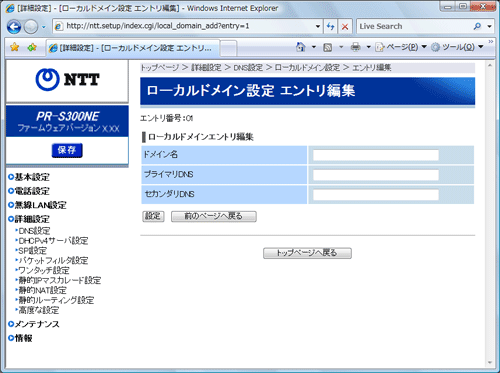Click the RSS feeds icon
This screenshot has height=373, width=500.
tap(328, 48)
